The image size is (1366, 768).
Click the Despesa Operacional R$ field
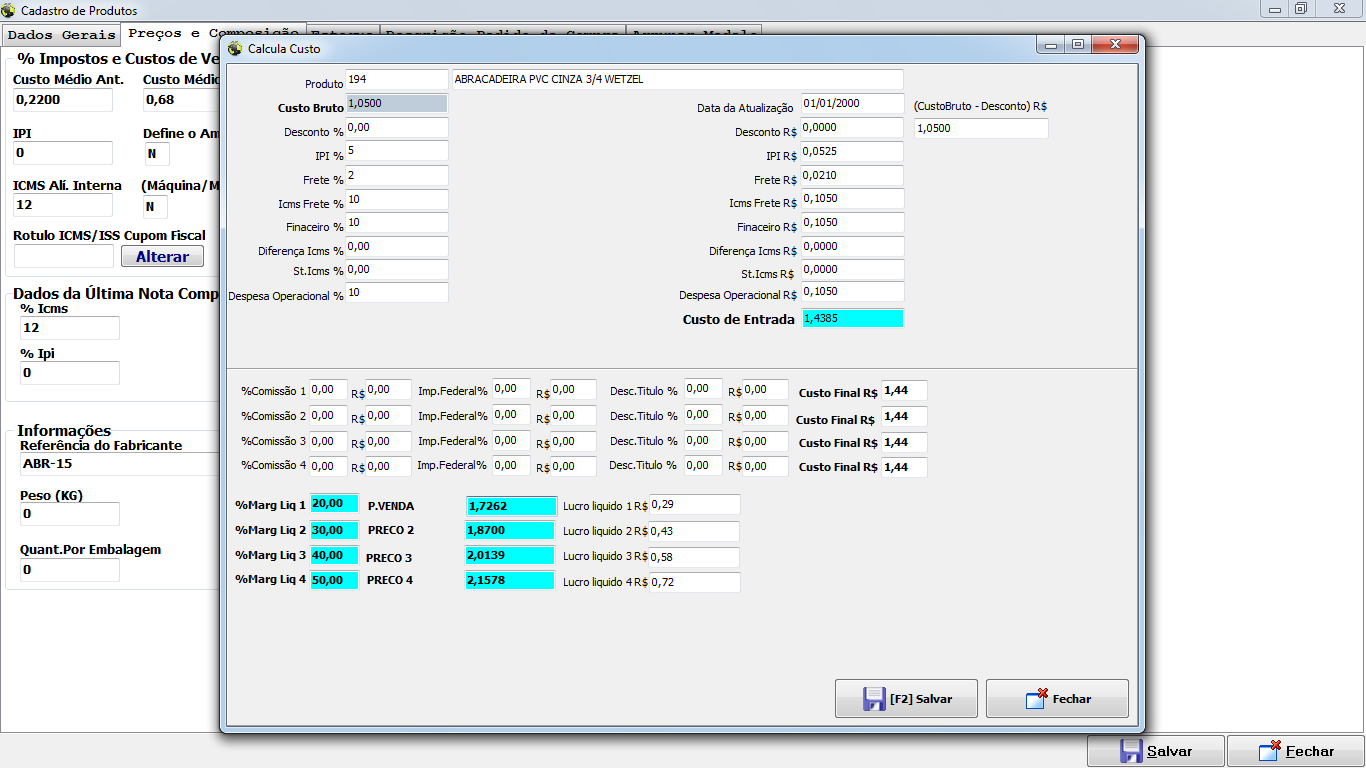click(x=852, y=292)
